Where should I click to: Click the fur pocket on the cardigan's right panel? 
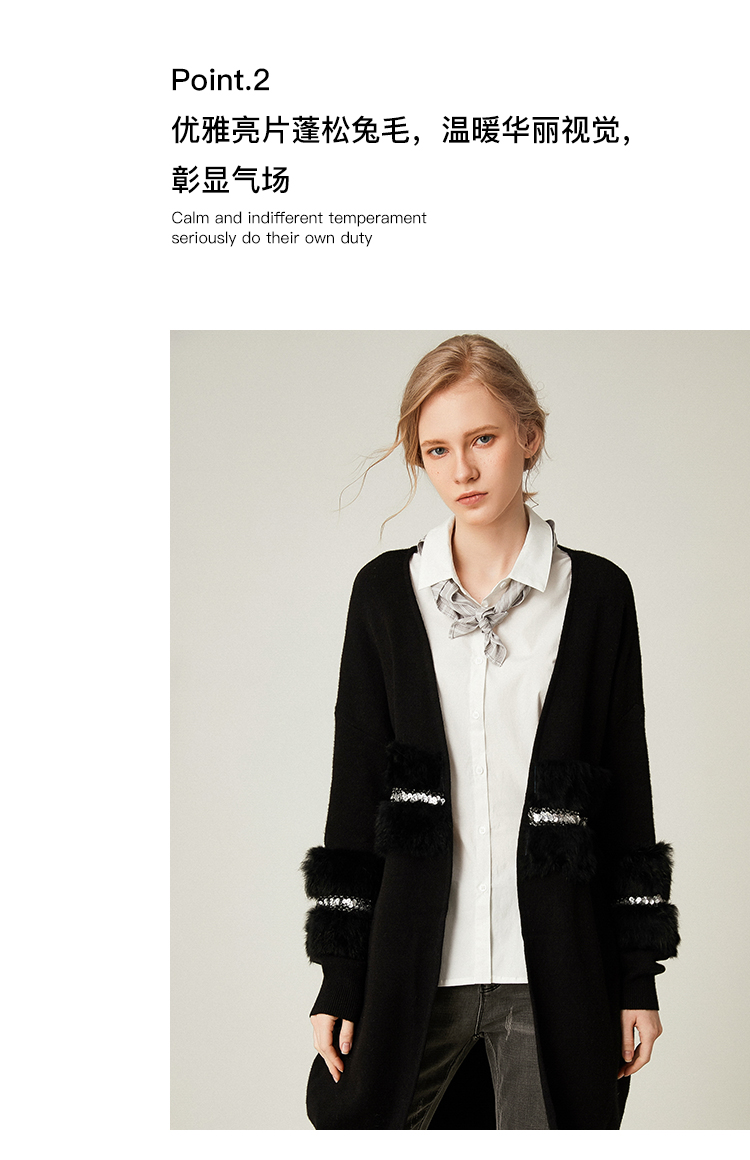coord(564,820)
